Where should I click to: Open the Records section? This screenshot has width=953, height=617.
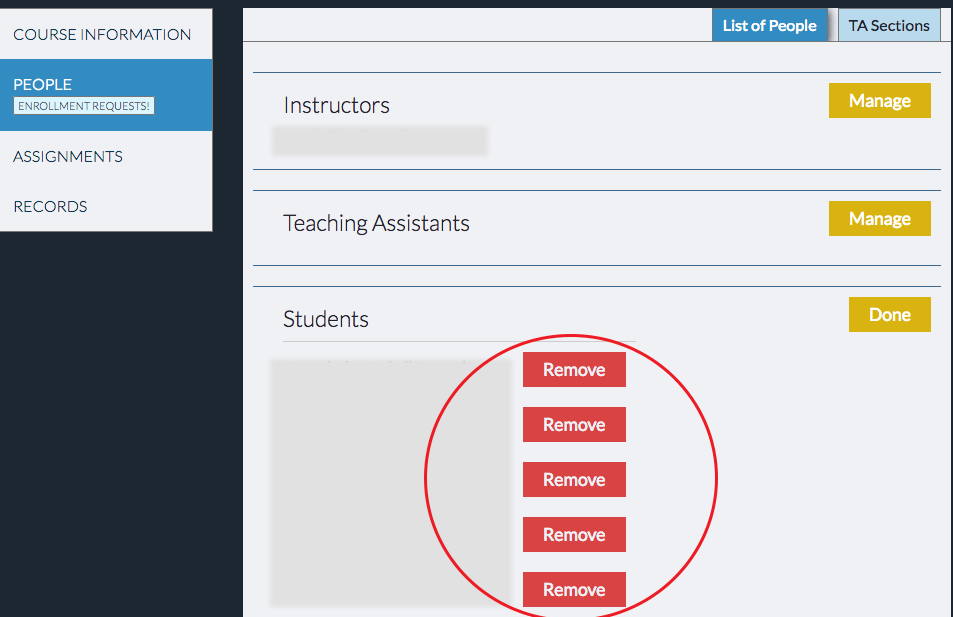coord(50,207)
